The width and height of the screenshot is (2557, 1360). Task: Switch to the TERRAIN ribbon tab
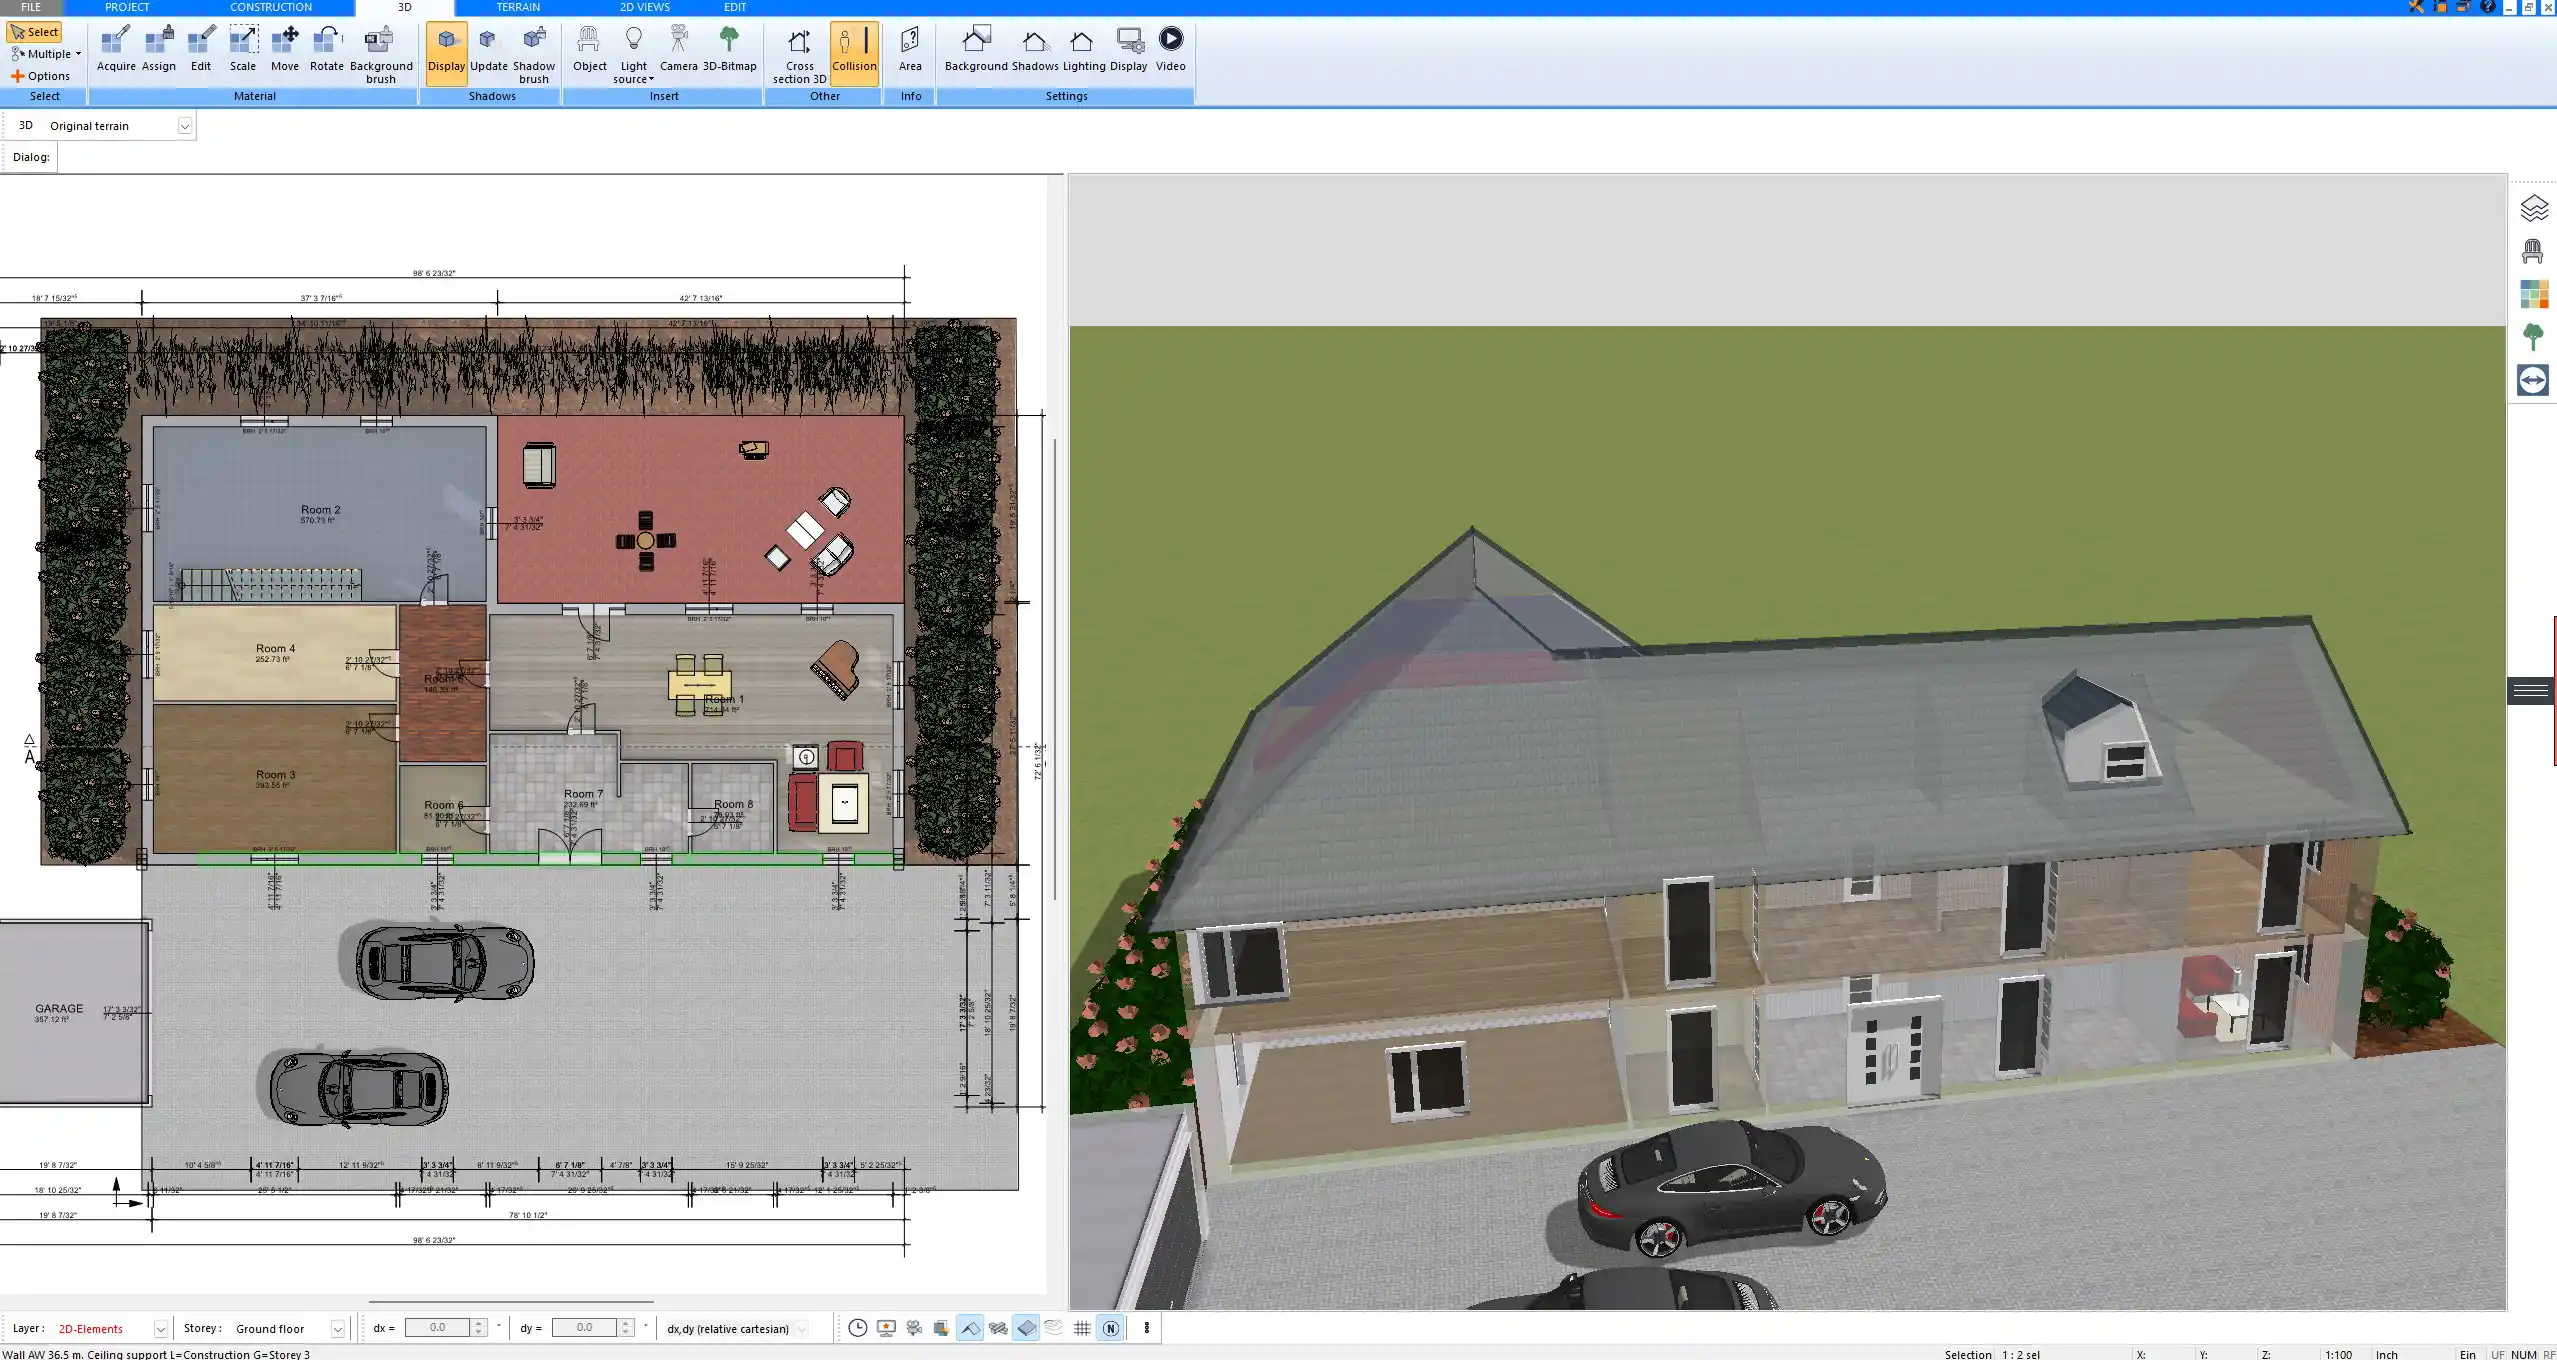518,7
